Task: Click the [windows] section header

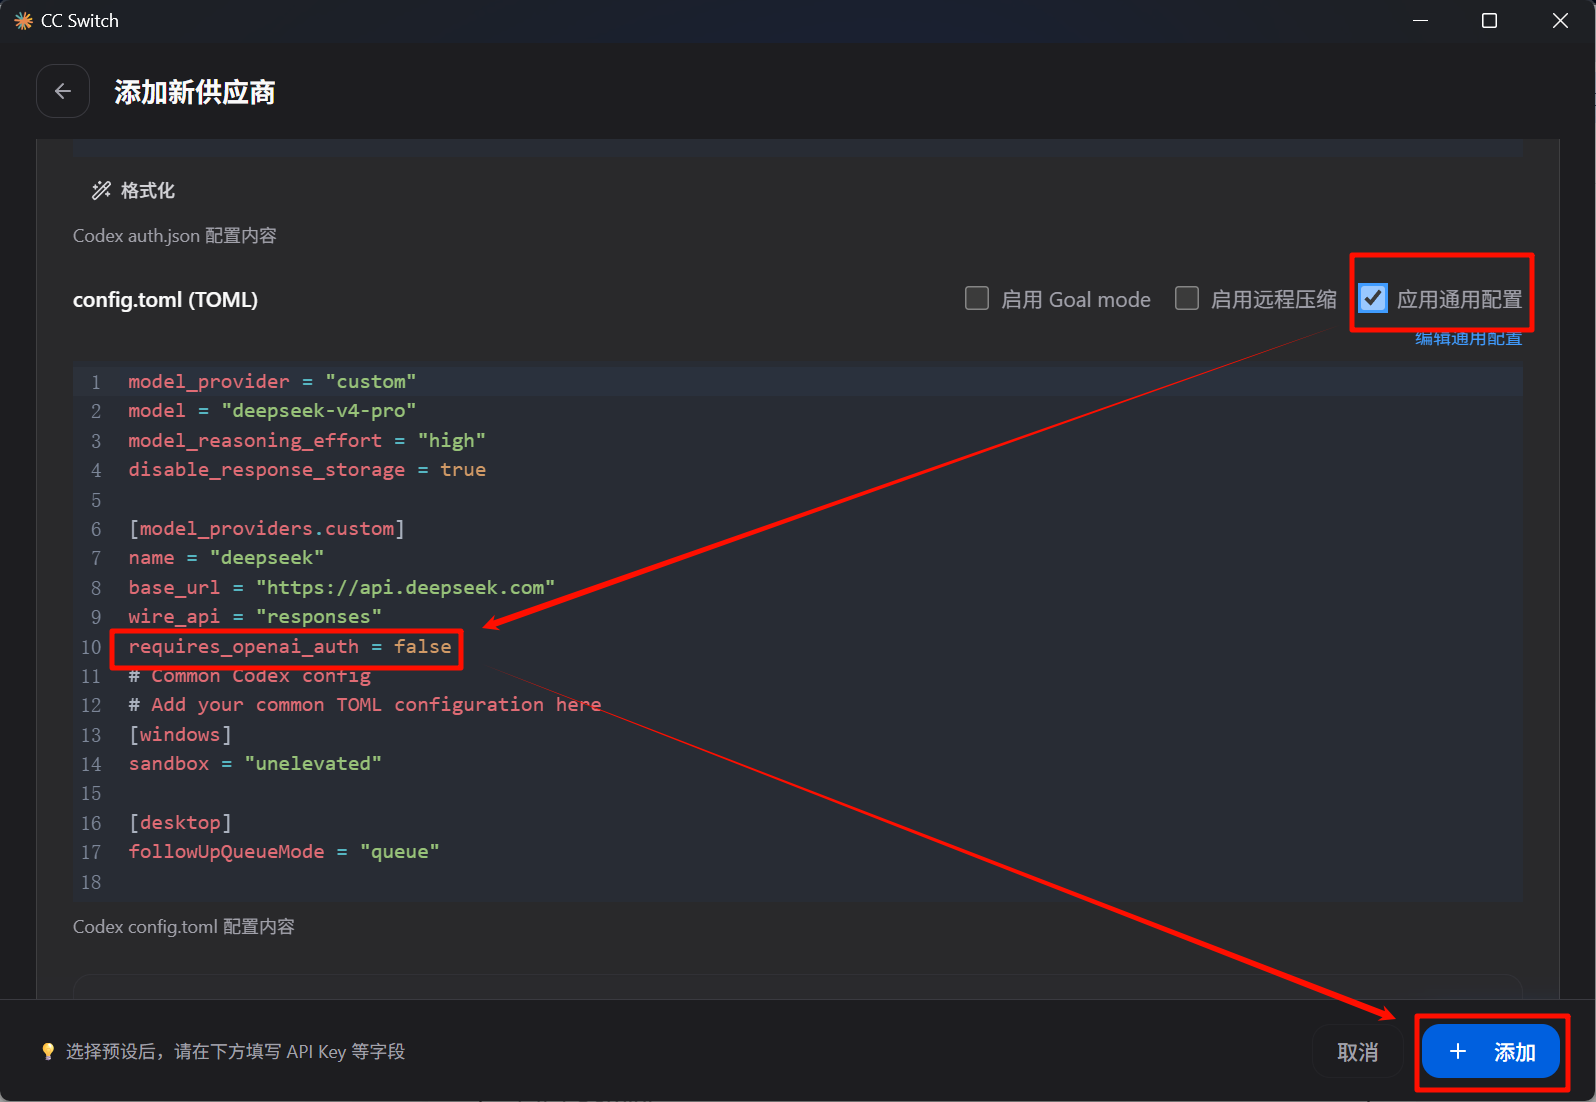Action: (x=180, y=735)
